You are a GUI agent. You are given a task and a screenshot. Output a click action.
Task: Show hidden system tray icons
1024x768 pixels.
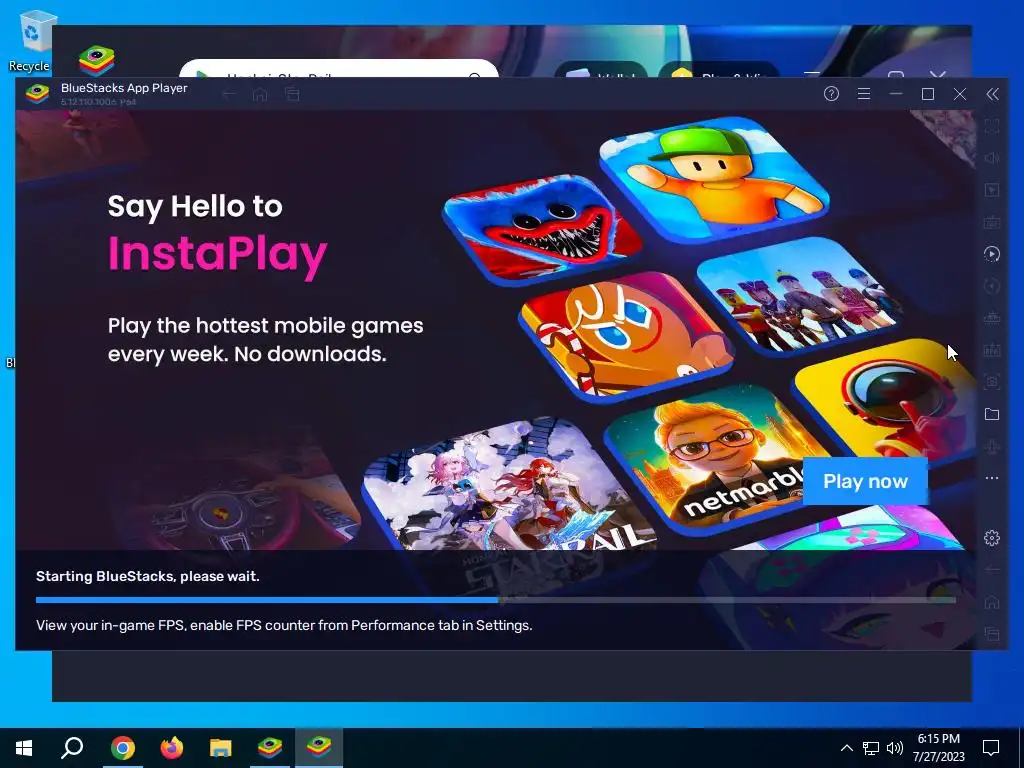(x=846, y=748)
